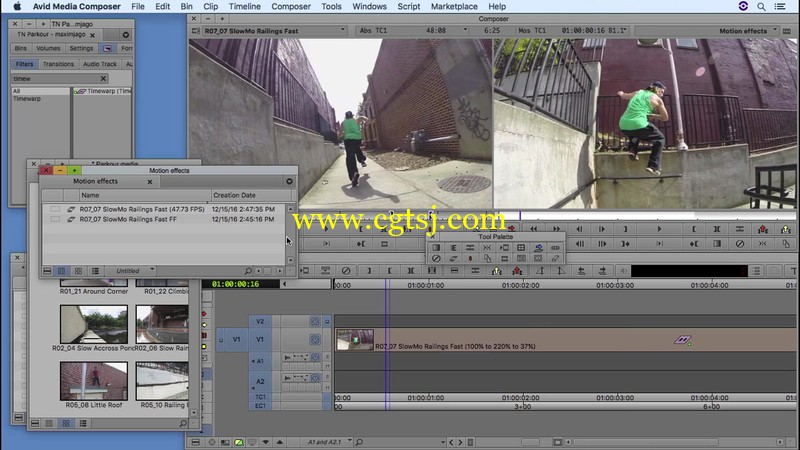
Task: Click the Fast Forward button under record monitor
Action: (x=556, y=229)
